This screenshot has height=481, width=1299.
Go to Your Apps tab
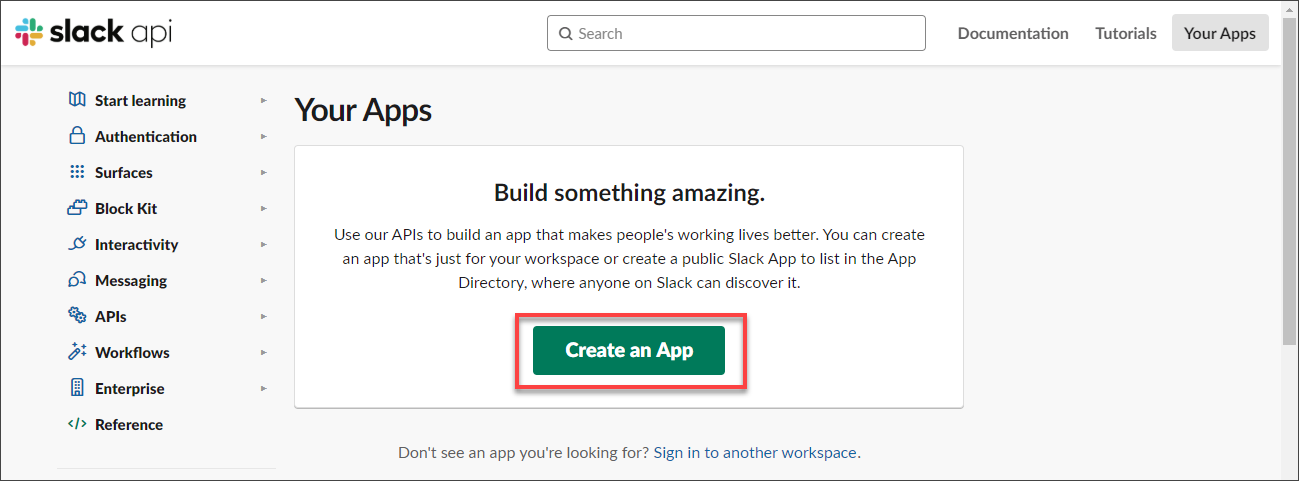point(1220,33)
